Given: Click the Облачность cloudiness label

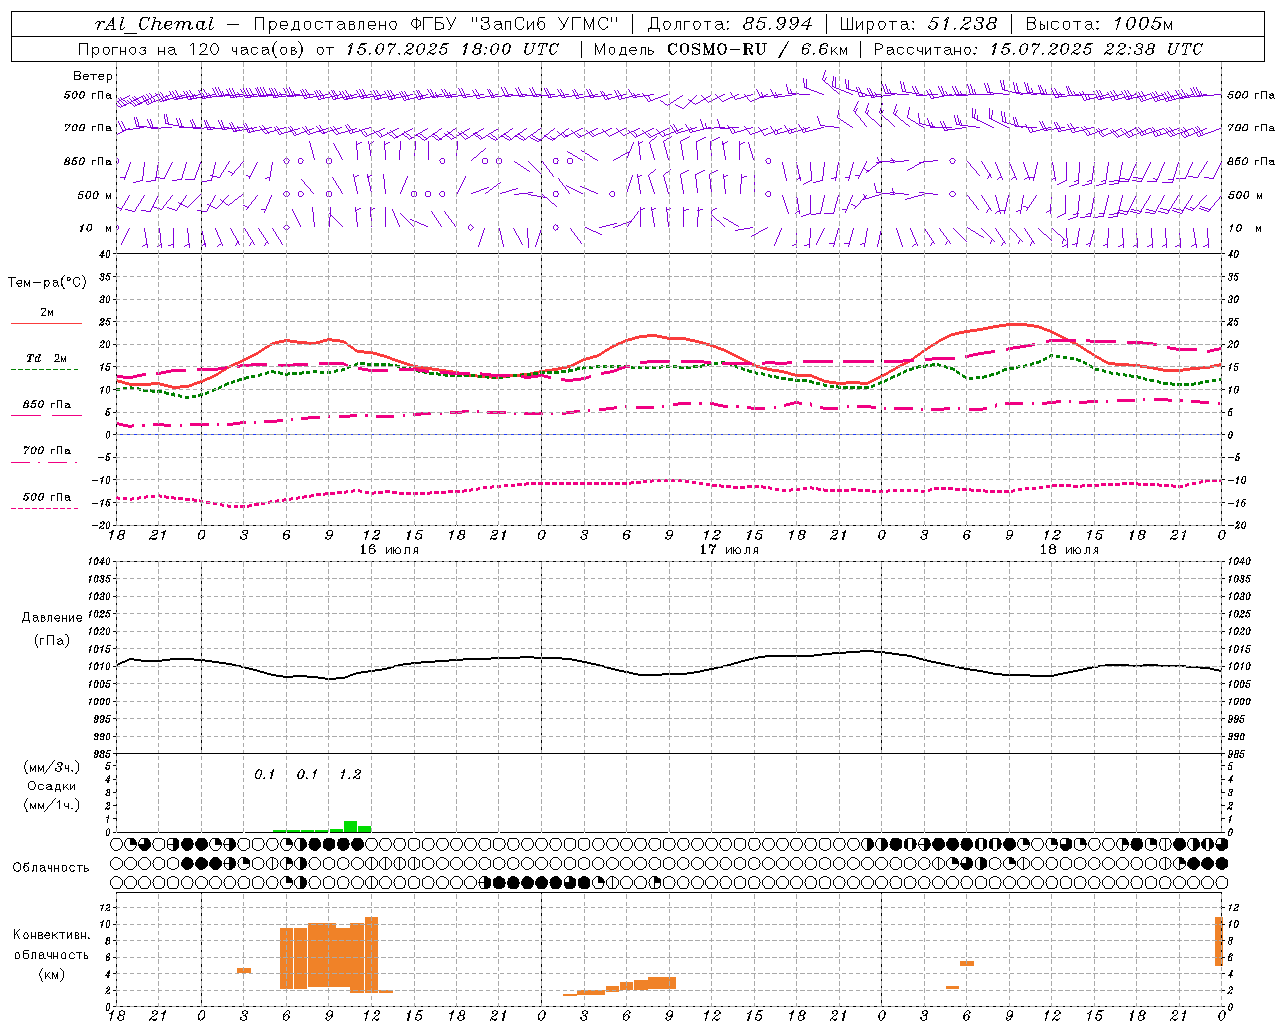Looking at the screenshot, I should click(51, 867).
